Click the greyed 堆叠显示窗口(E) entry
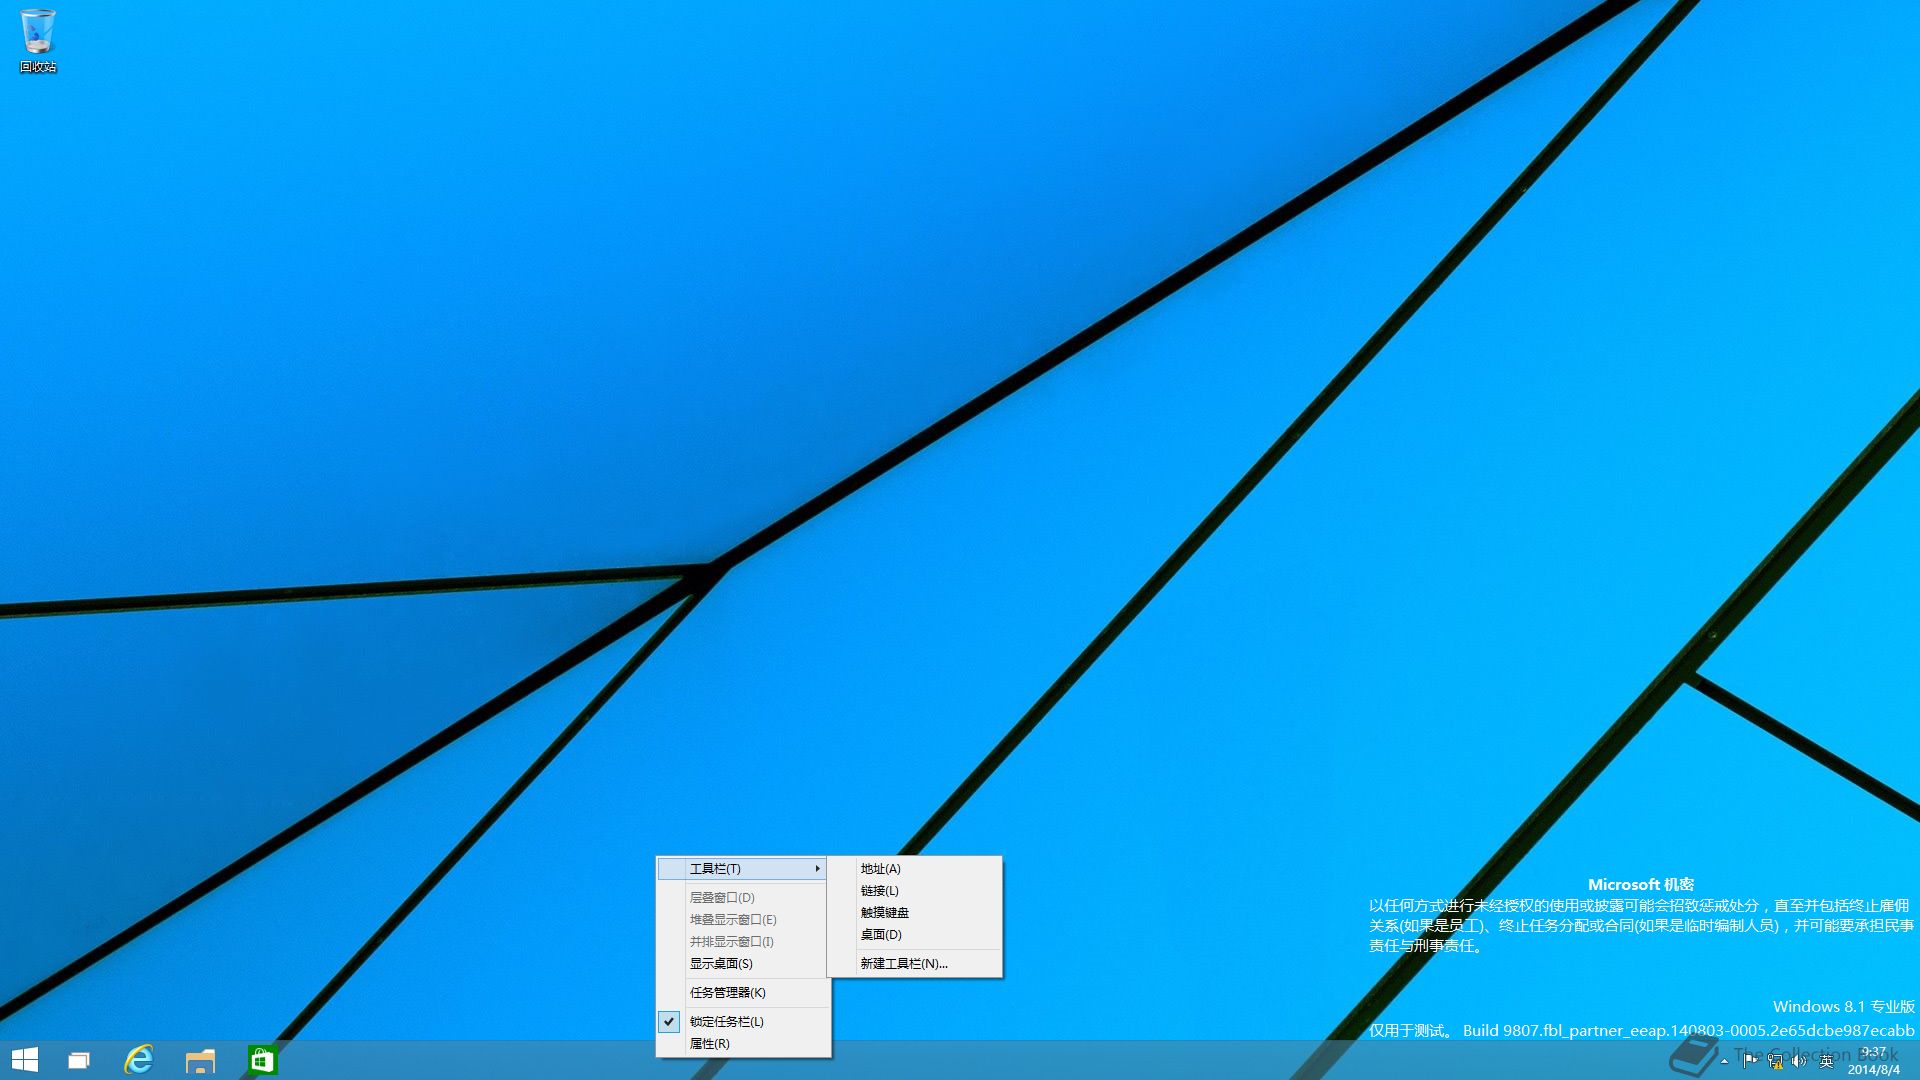This screenshot has width=1920, height=1080. (x=743, y=920)
